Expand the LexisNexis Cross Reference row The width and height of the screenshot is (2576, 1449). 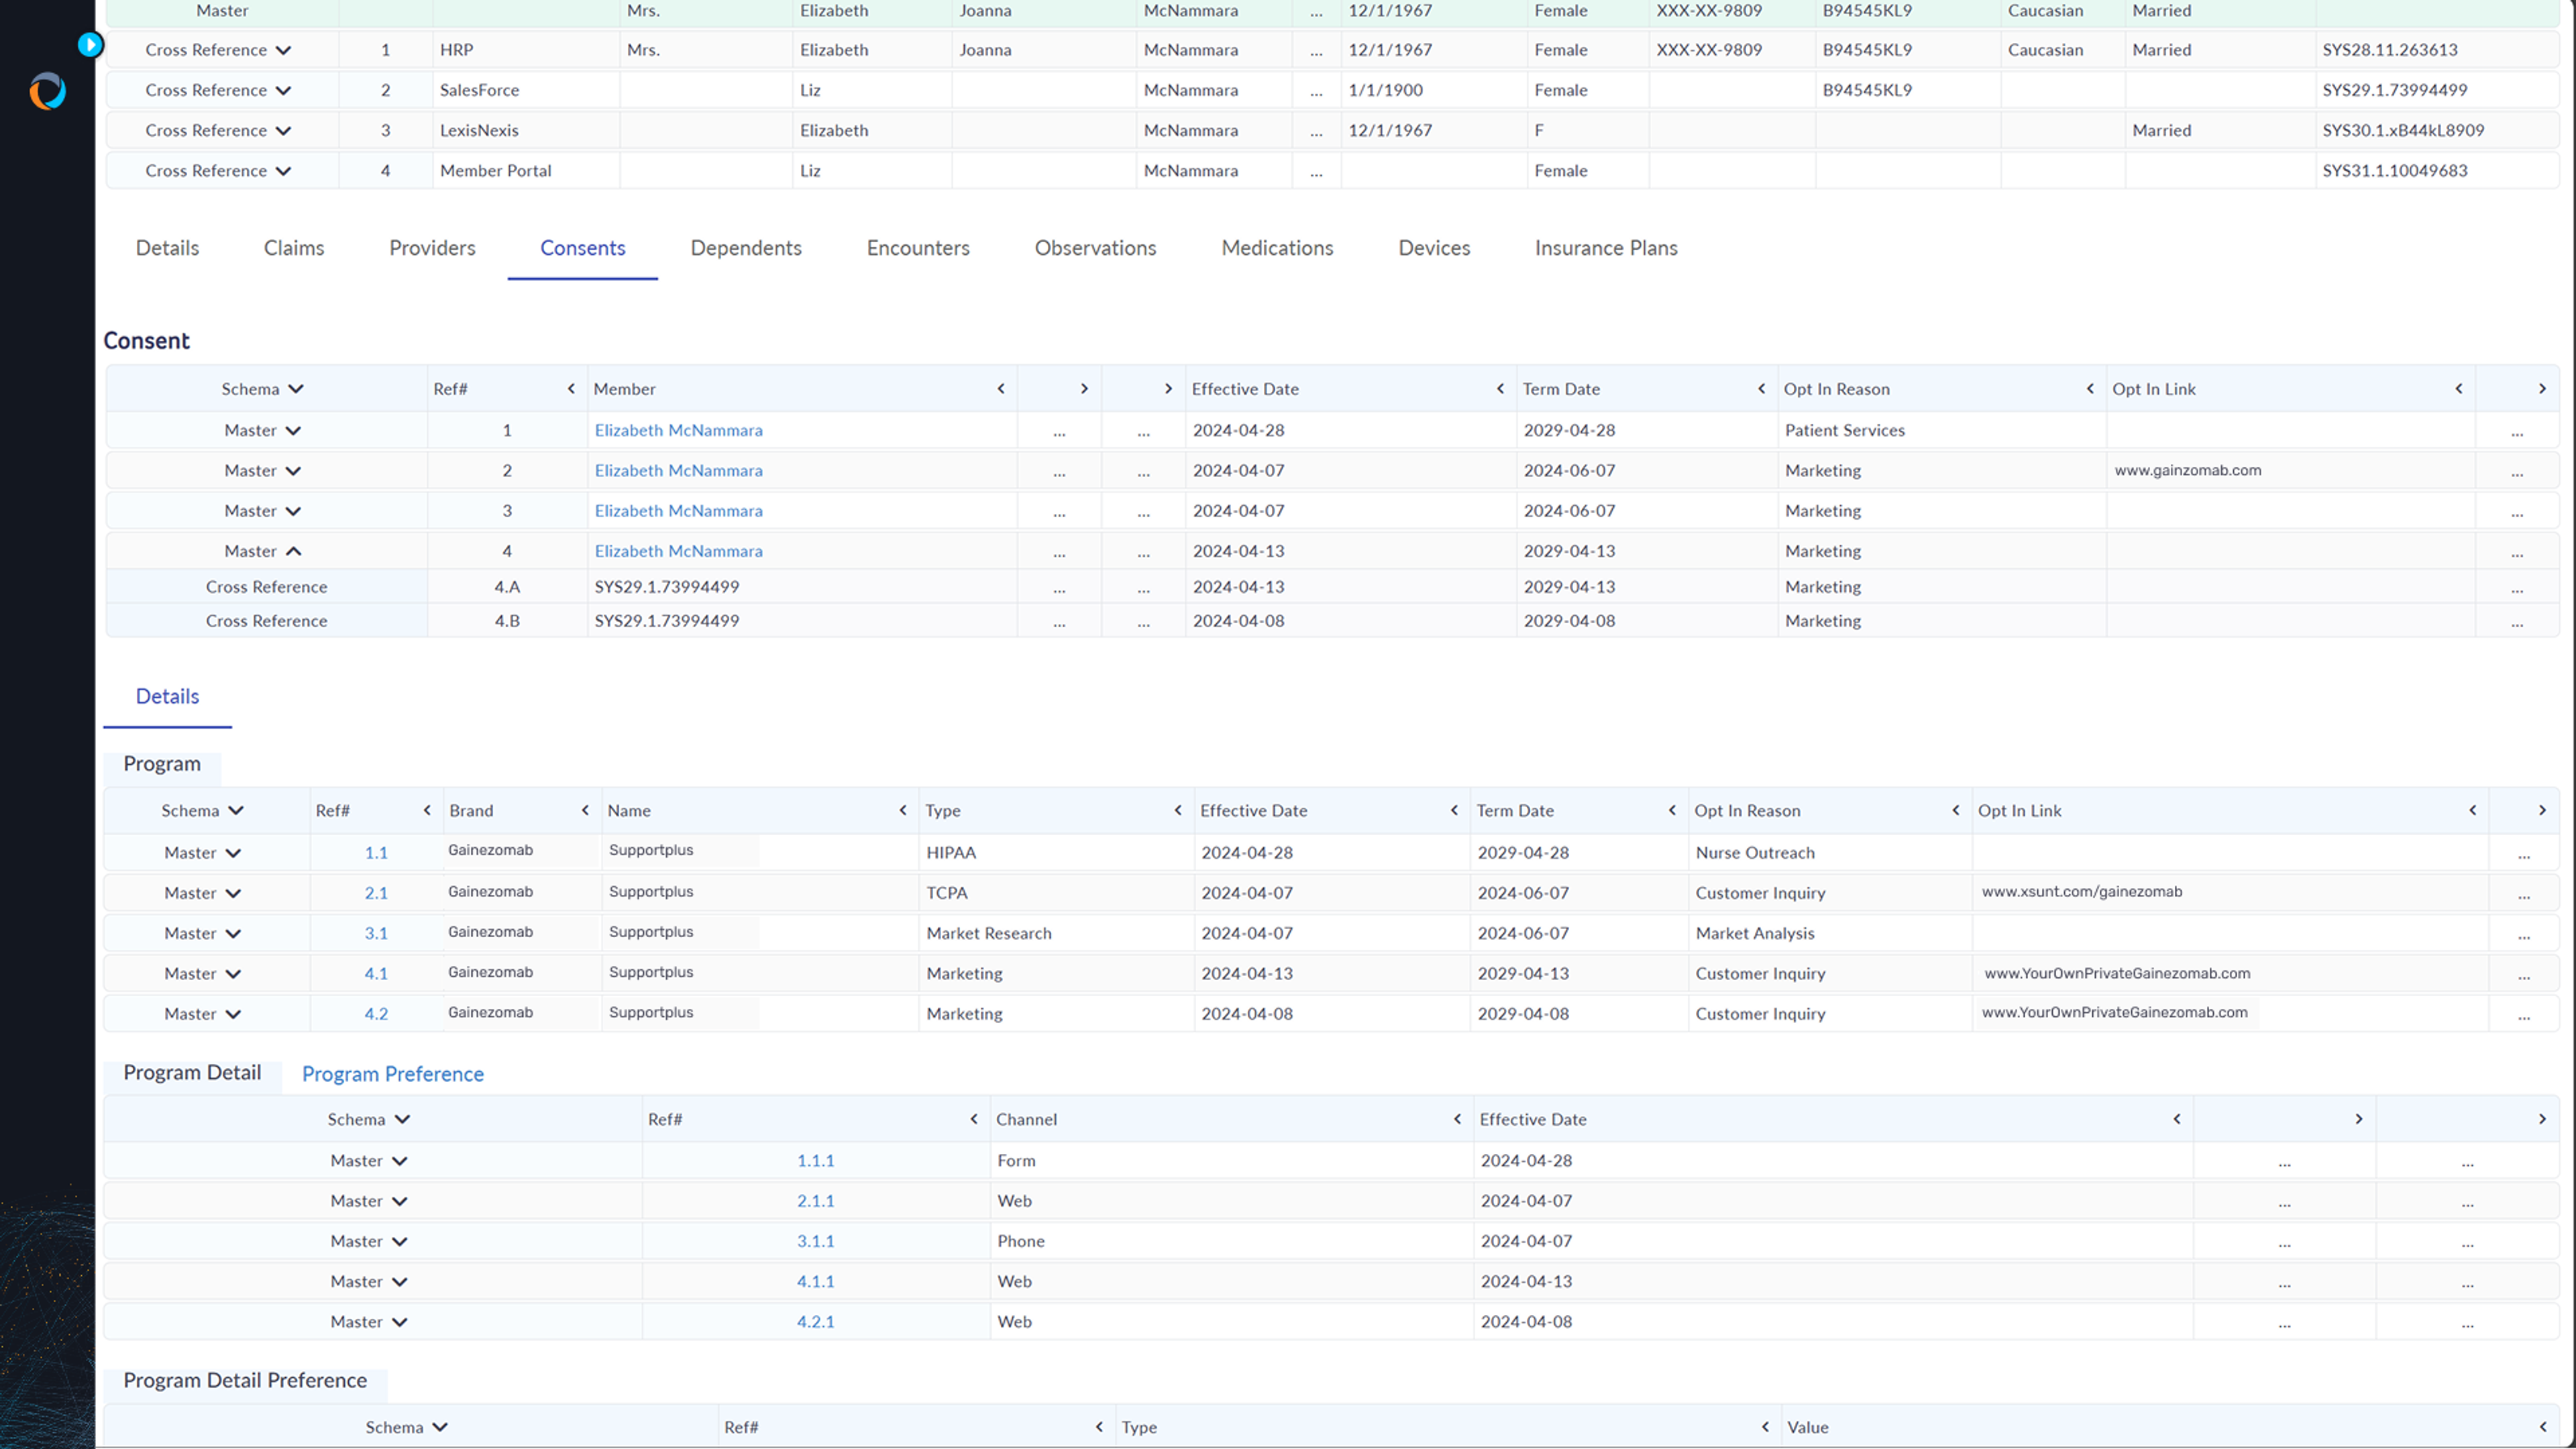click(284, 130)
